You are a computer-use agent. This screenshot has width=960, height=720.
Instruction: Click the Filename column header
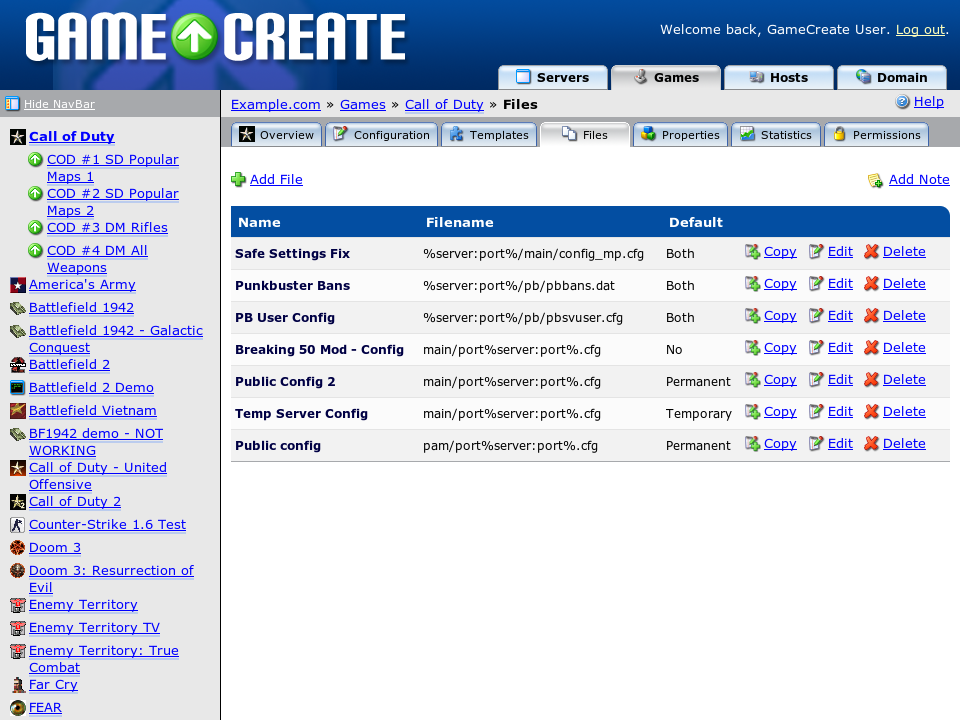(x=459, y=222)
